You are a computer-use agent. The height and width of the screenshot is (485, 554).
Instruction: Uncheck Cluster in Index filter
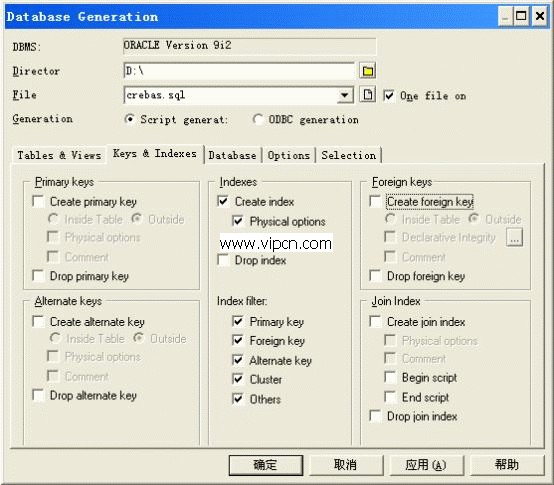238,379
